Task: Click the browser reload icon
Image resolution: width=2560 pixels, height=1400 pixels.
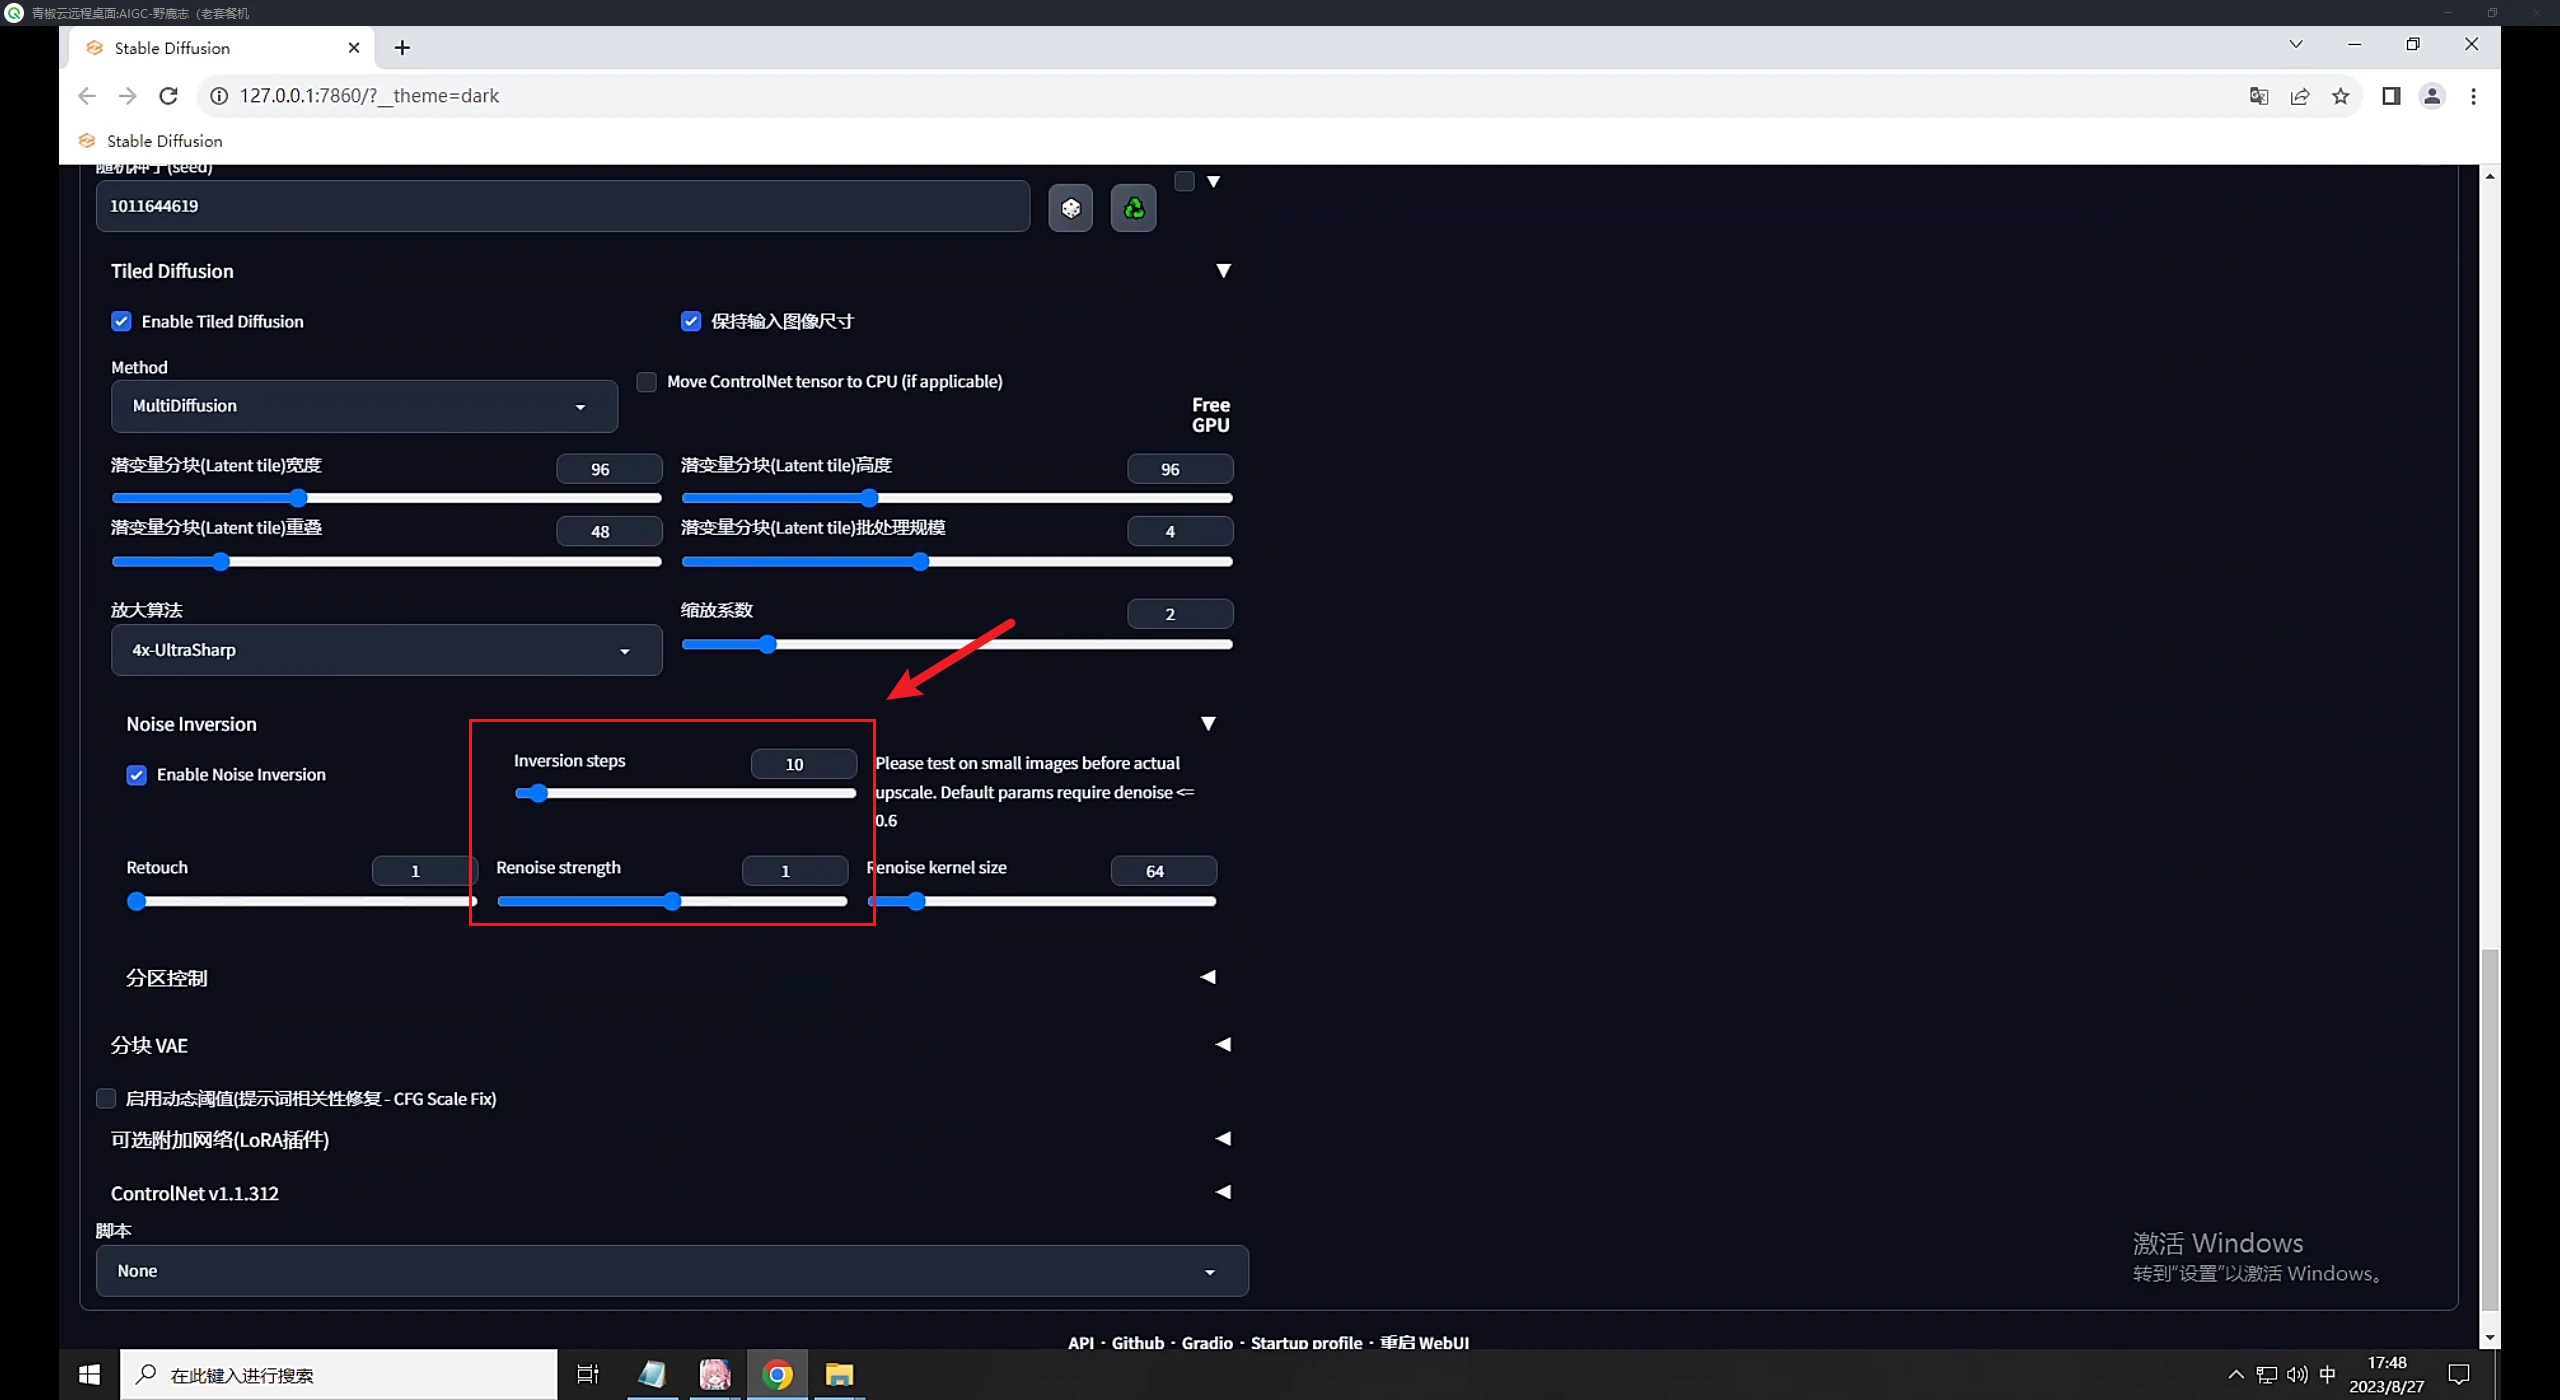Action: pos(169,96)
